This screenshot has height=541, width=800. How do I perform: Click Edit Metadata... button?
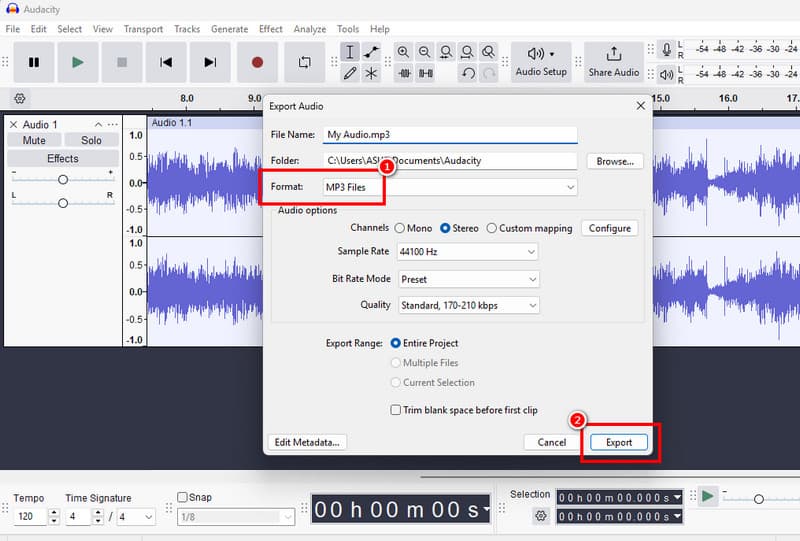(x=307, y=442)
